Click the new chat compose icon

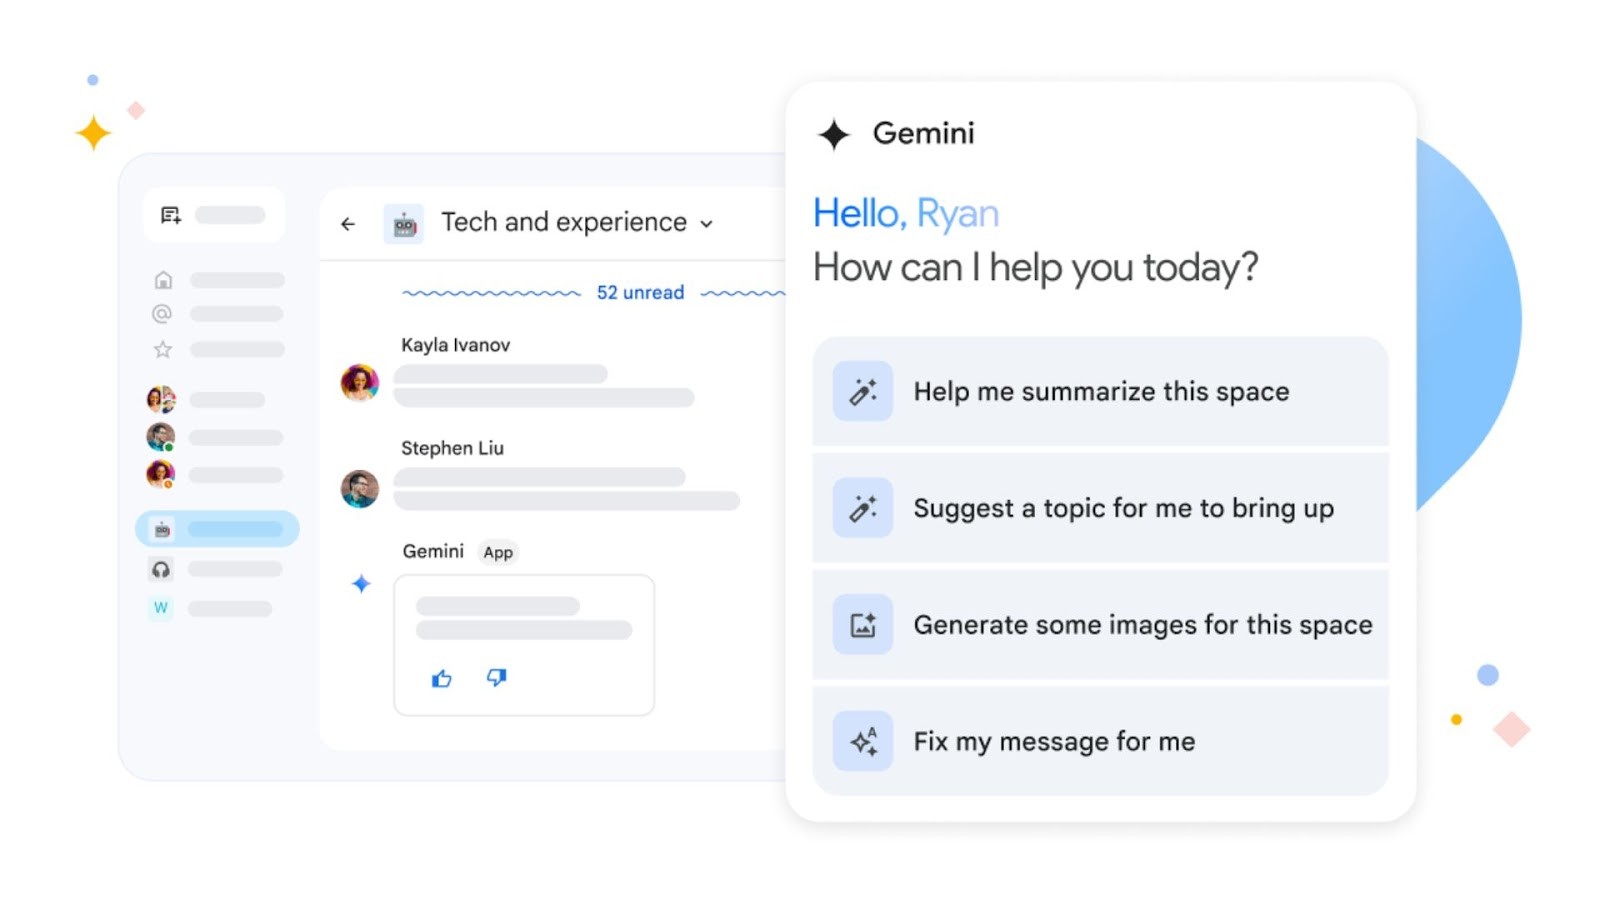coord(170,214)
